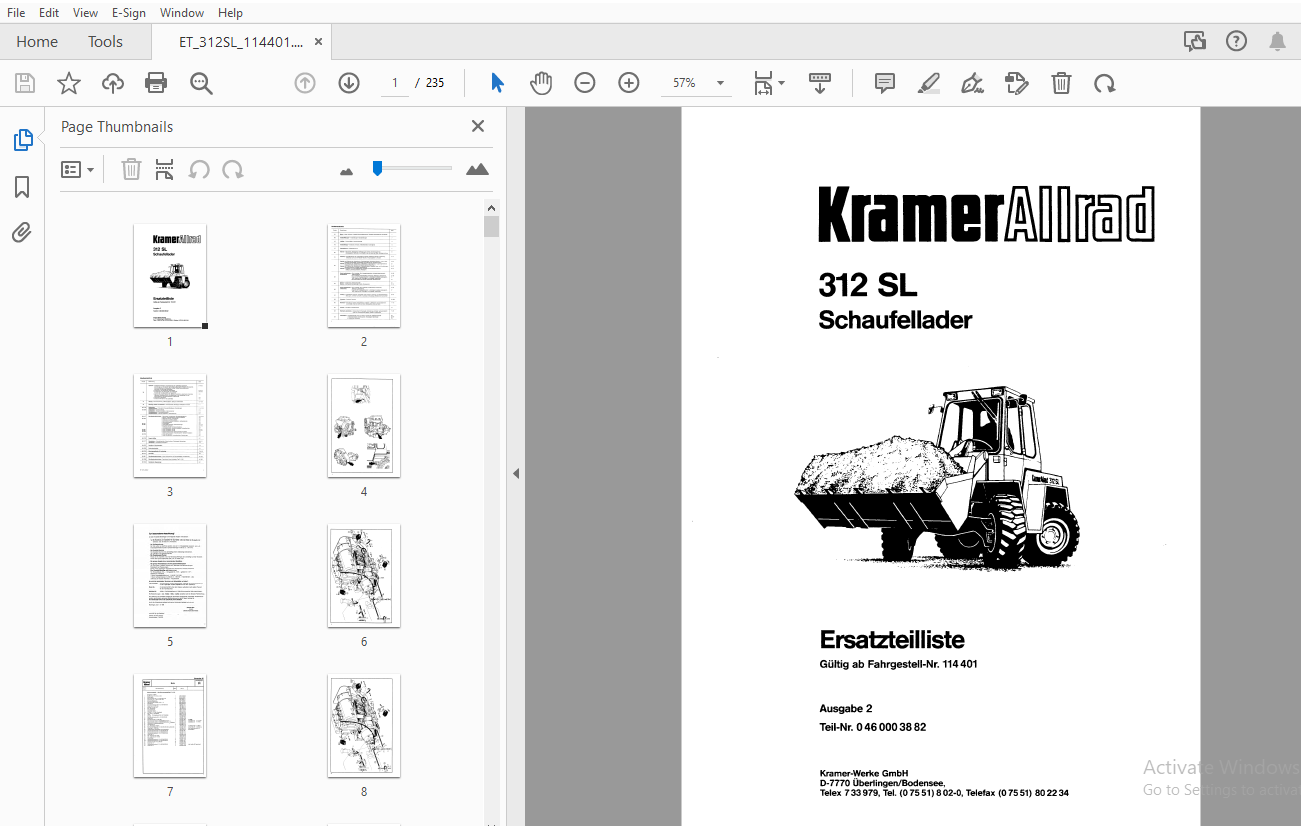Click the '312 SL' title text
The image size is (1301, 826).
click(x=868, y=285)
